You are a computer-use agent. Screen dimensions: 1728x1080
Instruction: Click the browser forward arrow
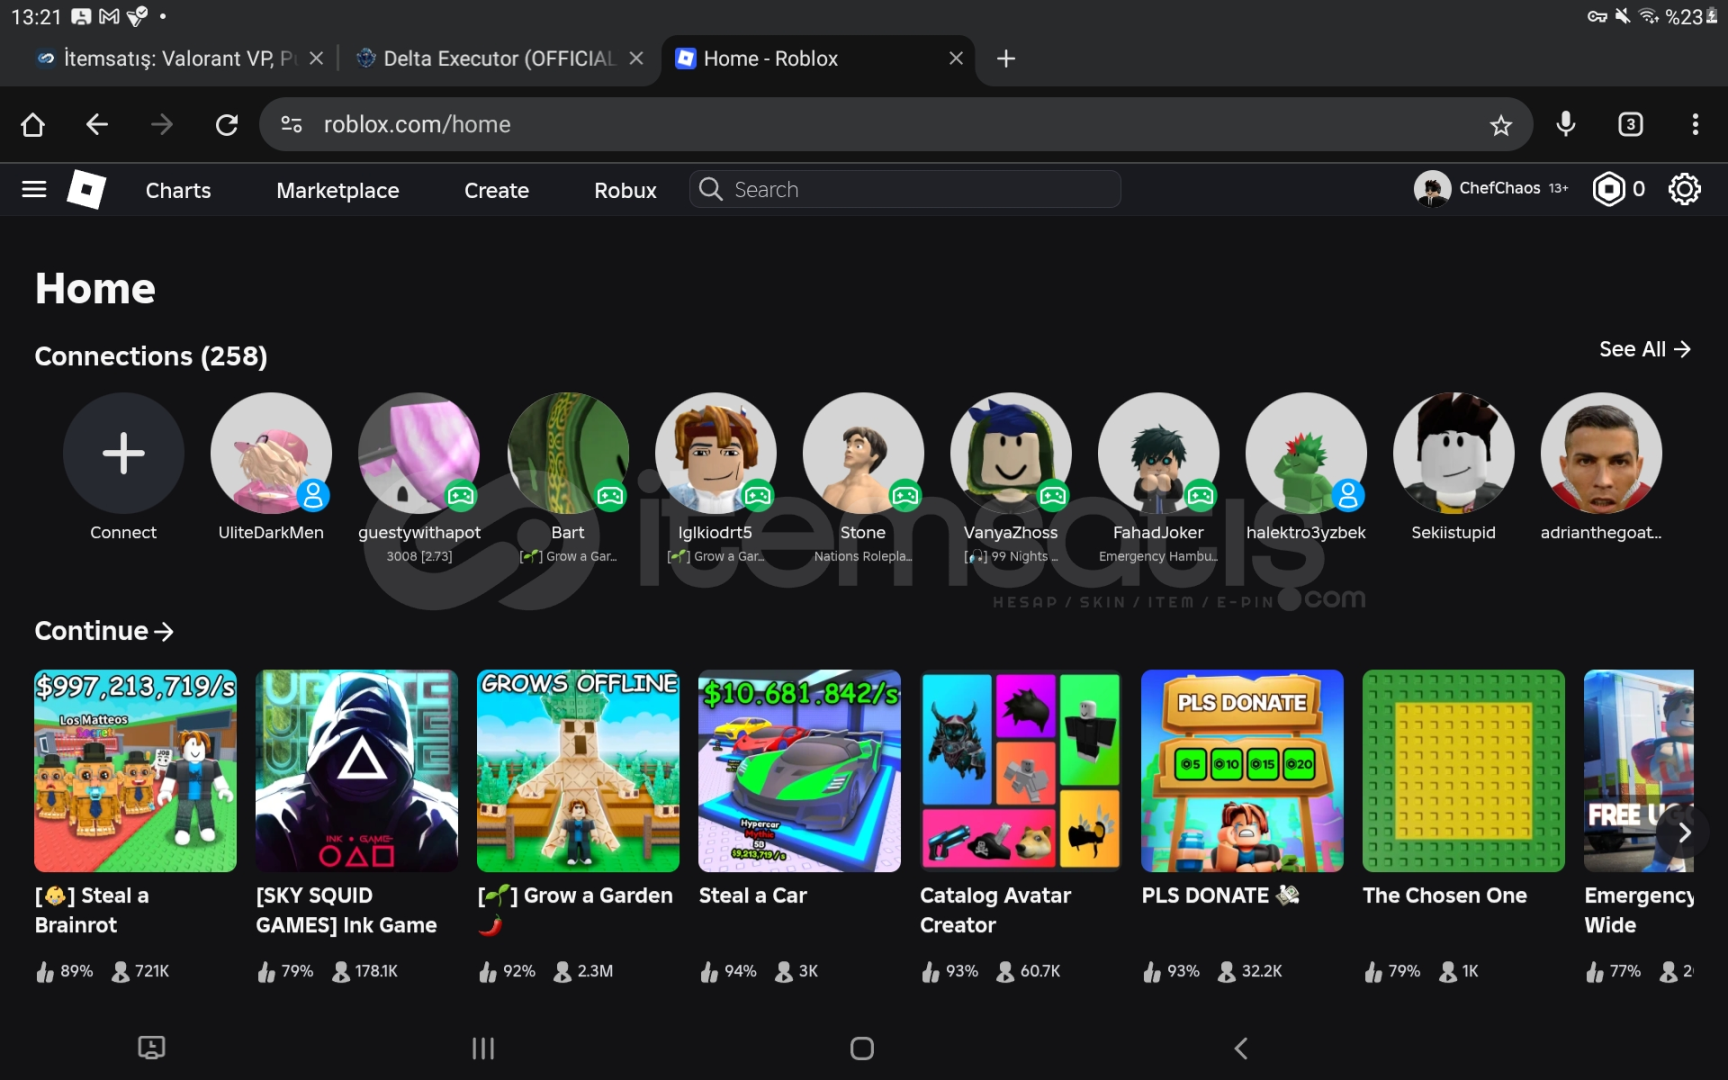click(161, 124)
